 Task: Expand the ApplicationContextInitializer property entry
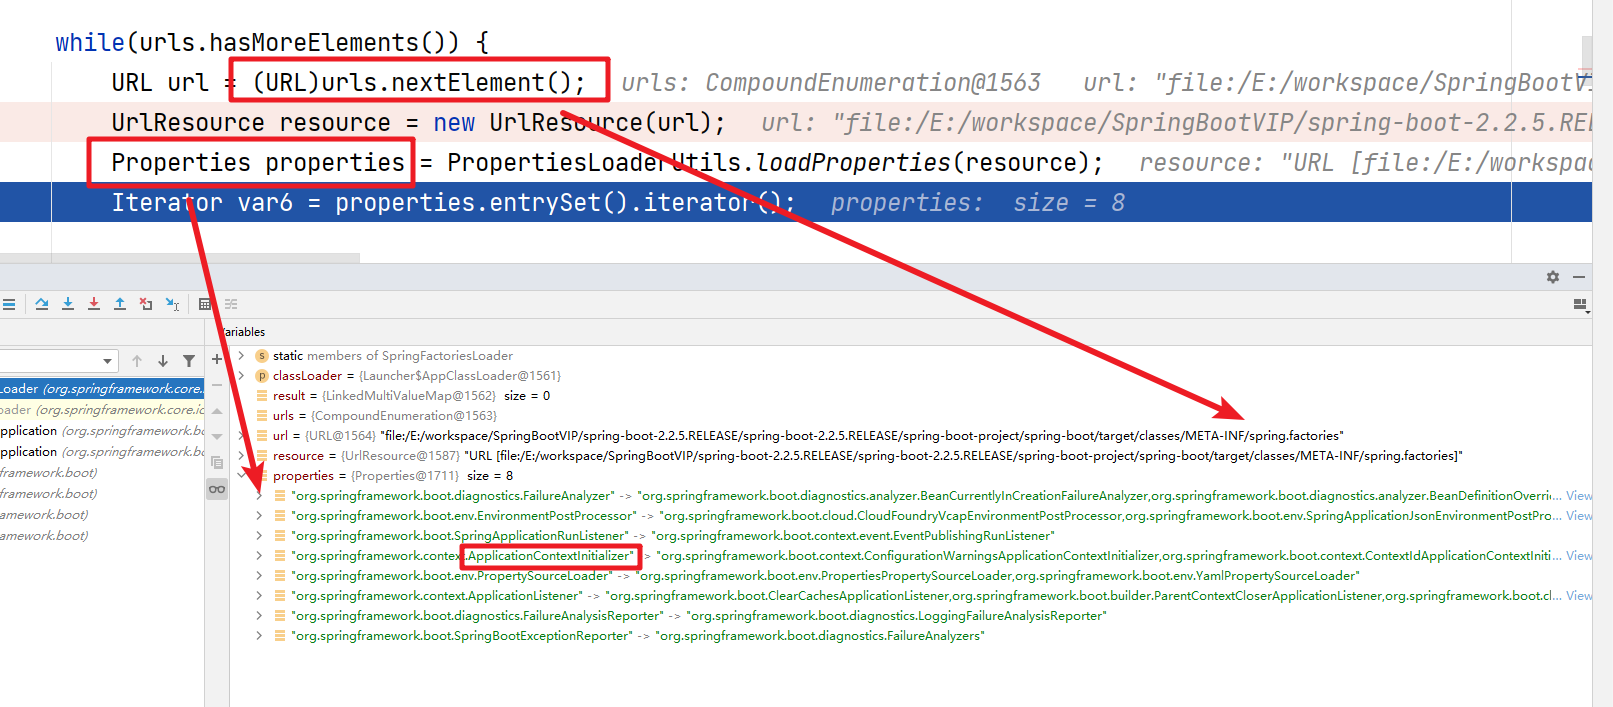[259, 555]
